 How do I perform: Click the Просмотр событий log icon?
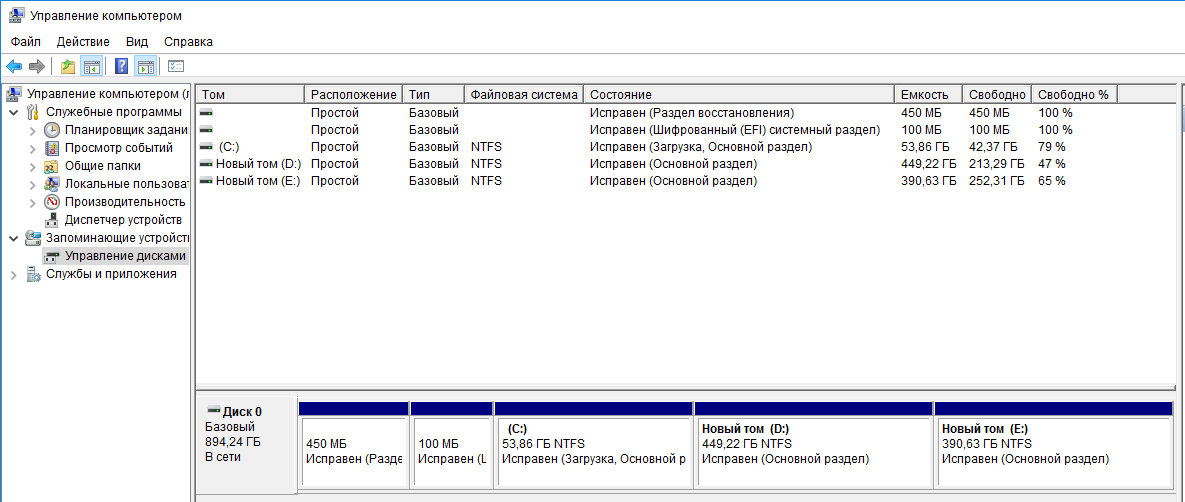click(51, 148)
